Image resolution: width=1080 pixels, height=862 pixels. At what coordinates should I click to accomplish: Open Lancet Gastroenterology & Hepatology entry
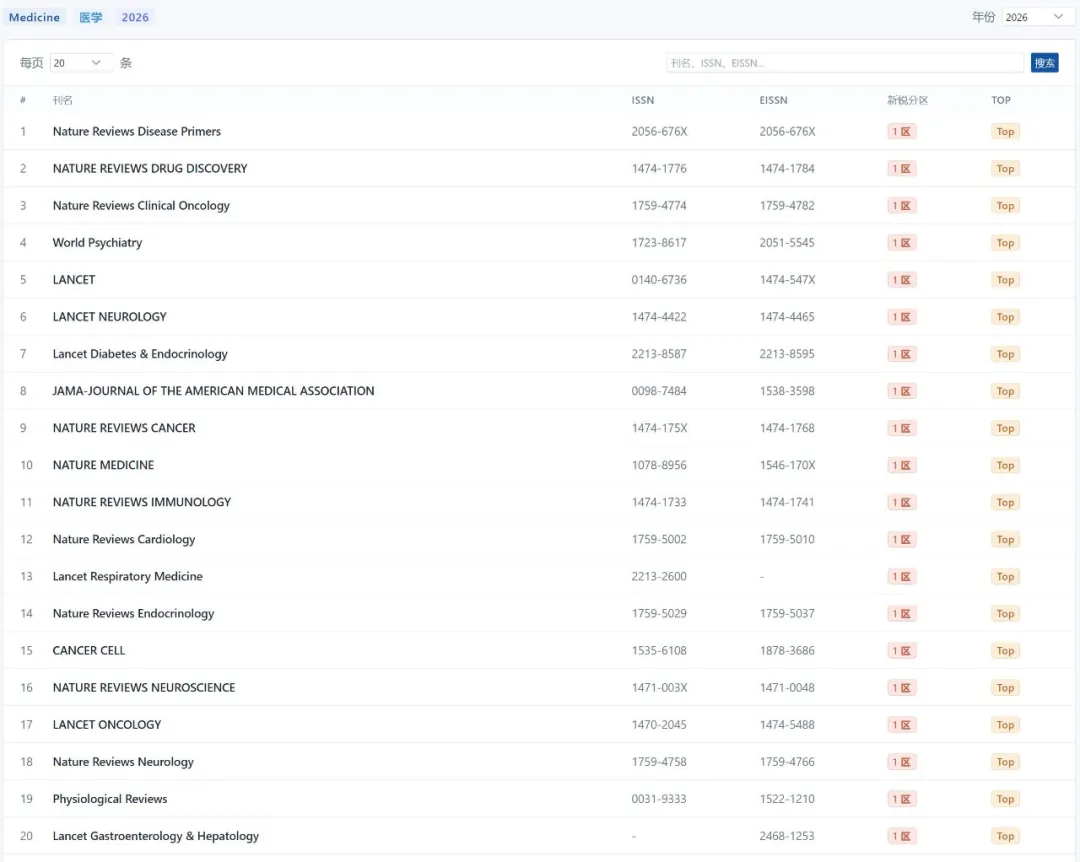tap(156, 836)
